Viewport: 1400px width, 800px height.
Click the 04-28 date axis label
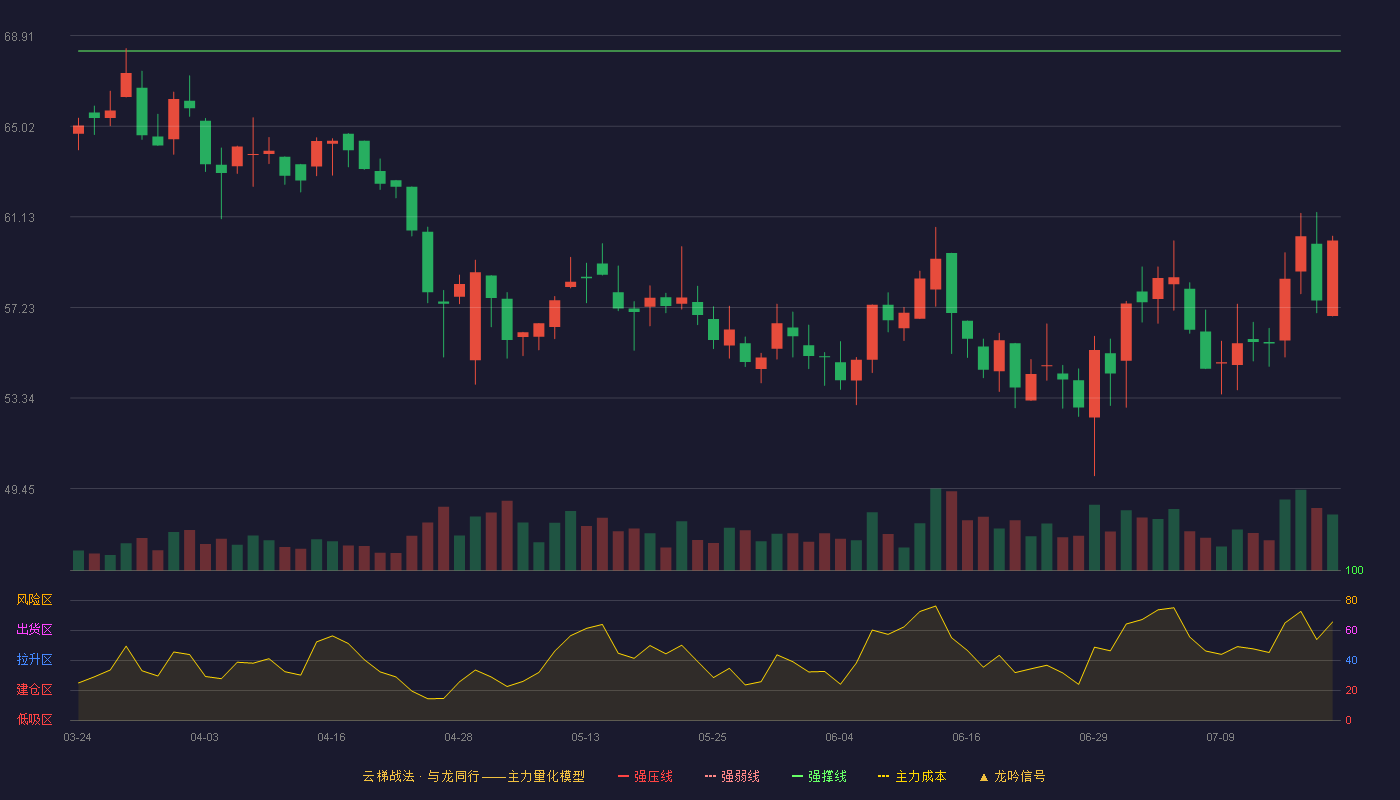pos(458,737)
